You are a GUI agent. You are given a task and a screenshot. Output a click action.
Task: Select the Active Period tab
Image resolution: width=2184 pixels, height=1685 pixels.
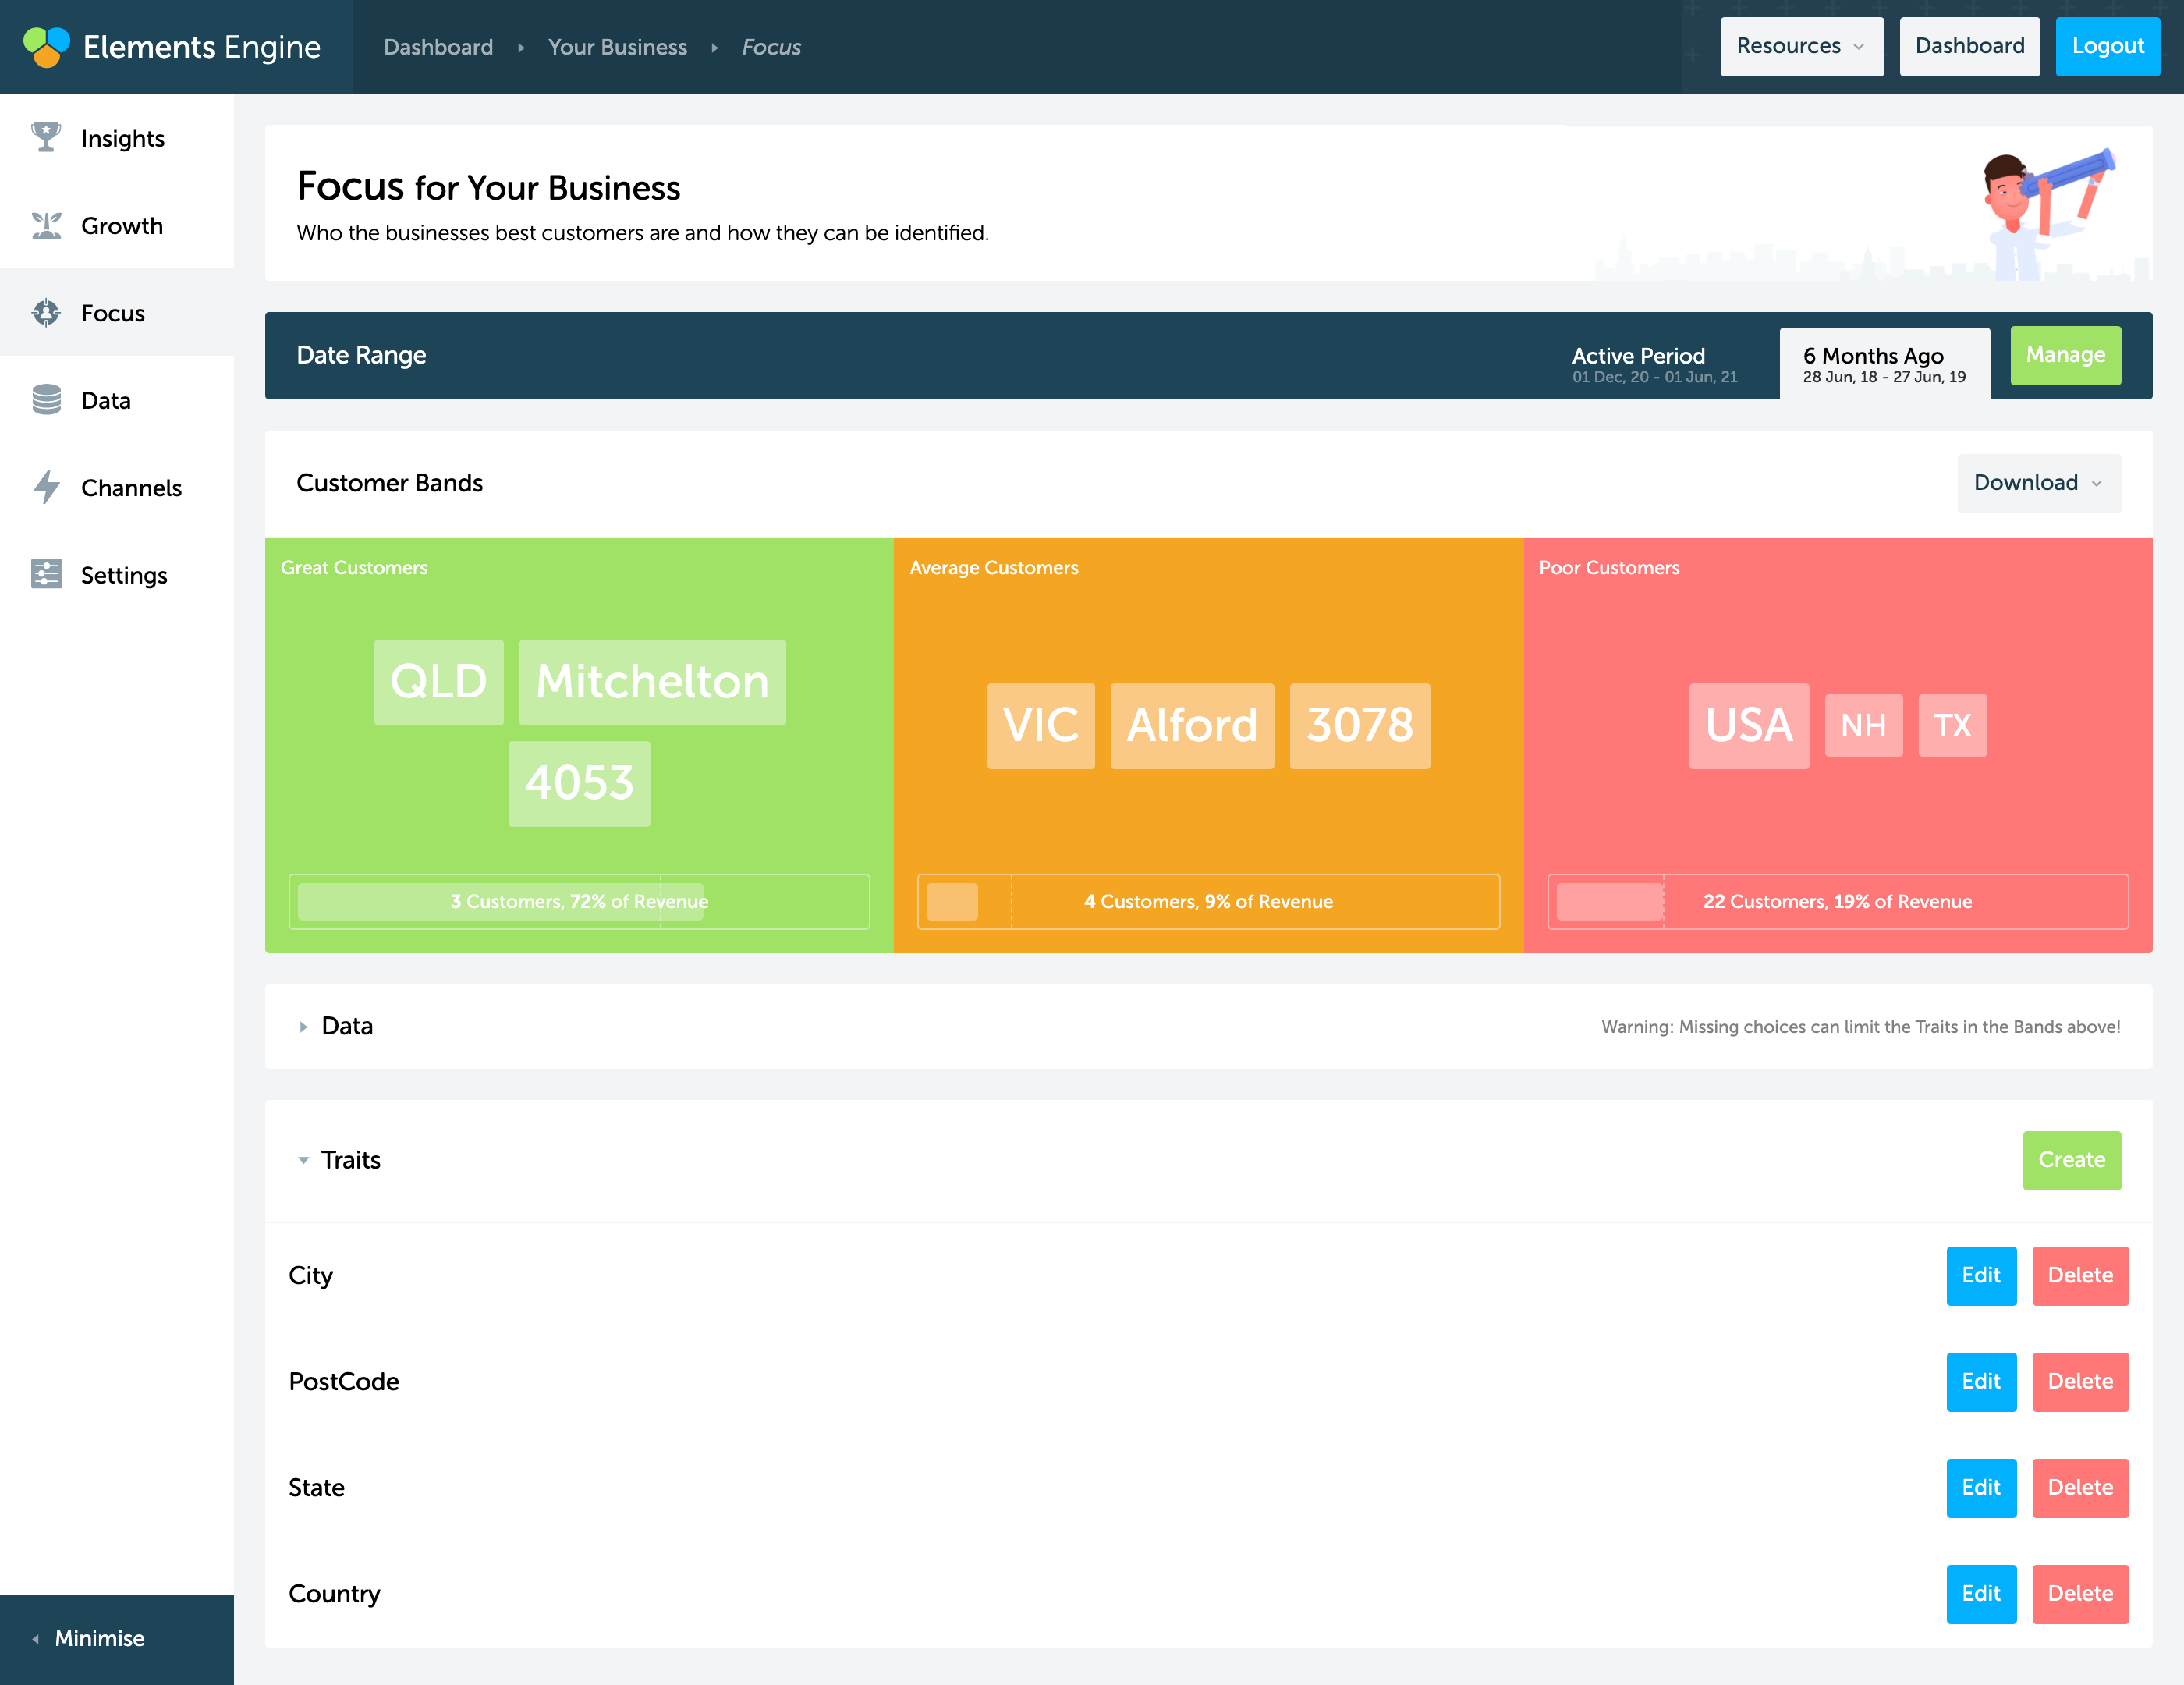point(1654,364)
